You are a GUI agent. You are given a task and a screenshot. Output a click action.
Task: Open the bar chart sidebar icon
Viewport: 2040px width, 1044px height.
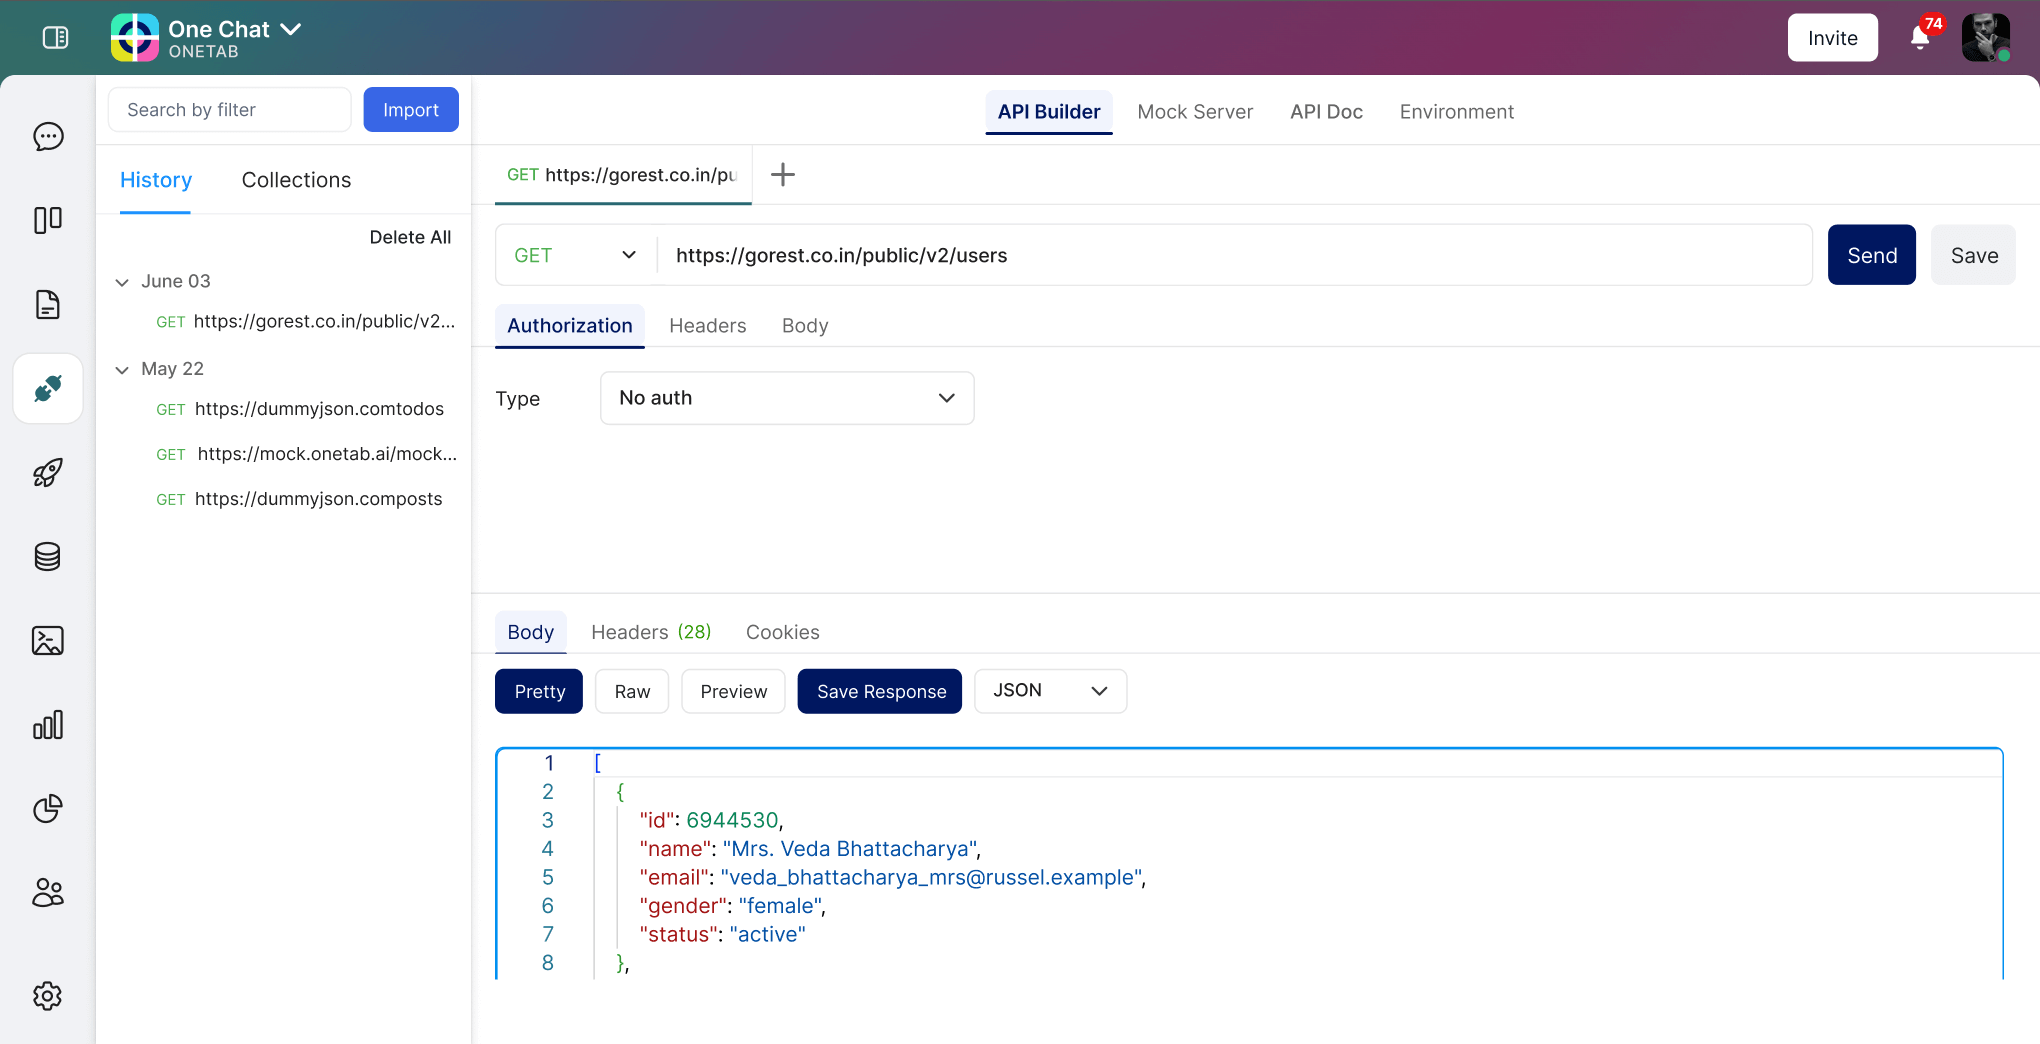coord(48,724)
